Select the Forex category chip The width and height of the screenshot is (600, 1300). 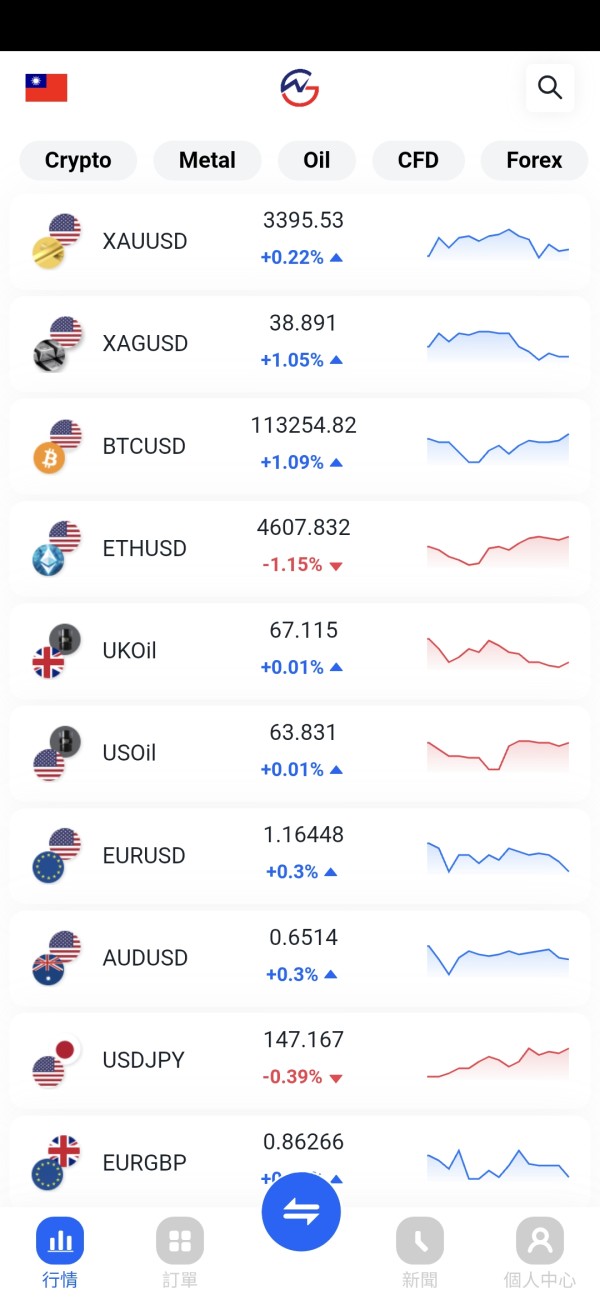point(534,160)
